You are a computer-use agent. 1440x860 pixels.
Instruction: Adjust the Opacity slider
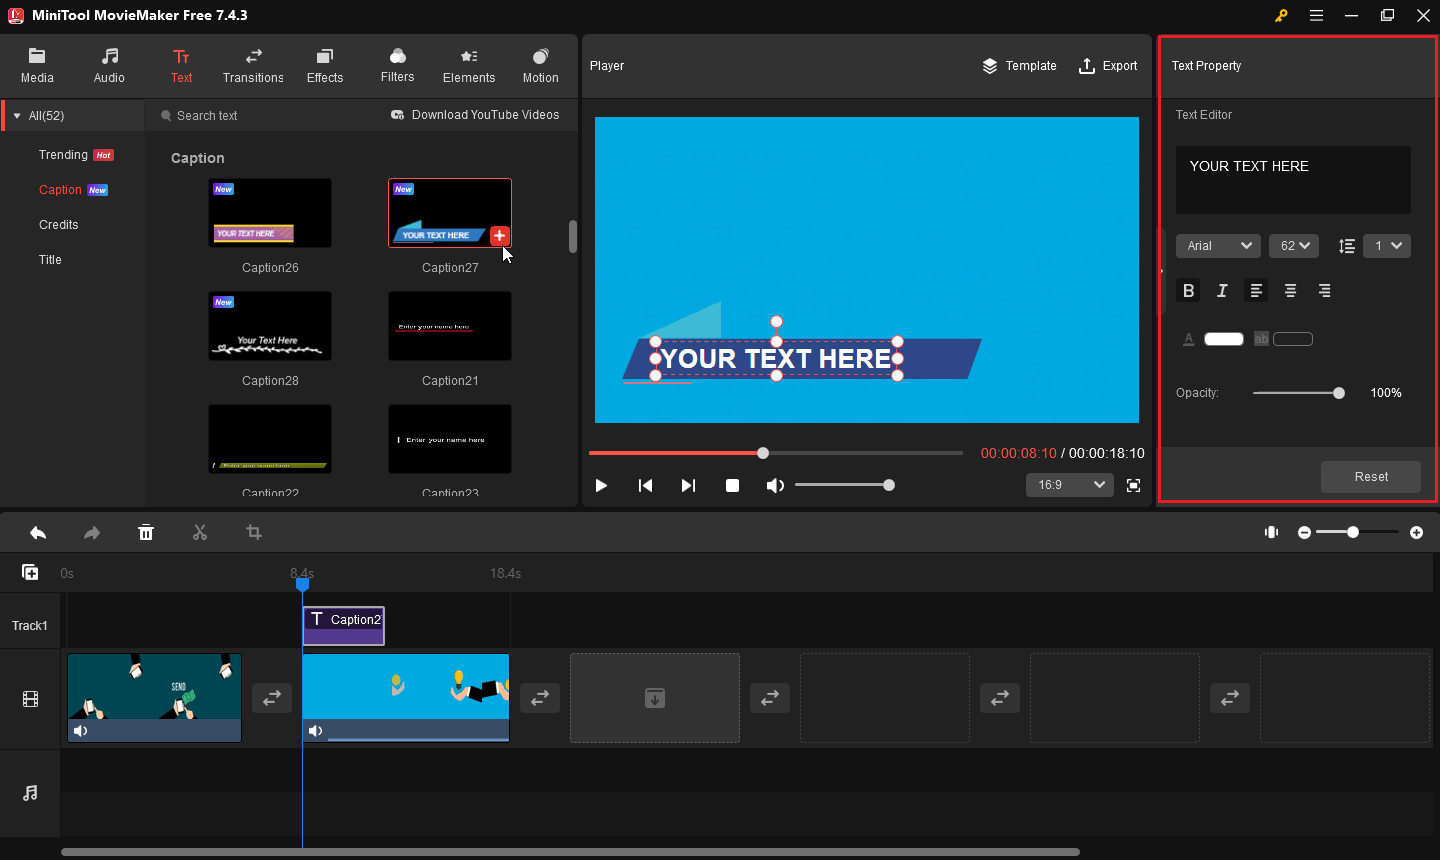[x=1298, y=393]
